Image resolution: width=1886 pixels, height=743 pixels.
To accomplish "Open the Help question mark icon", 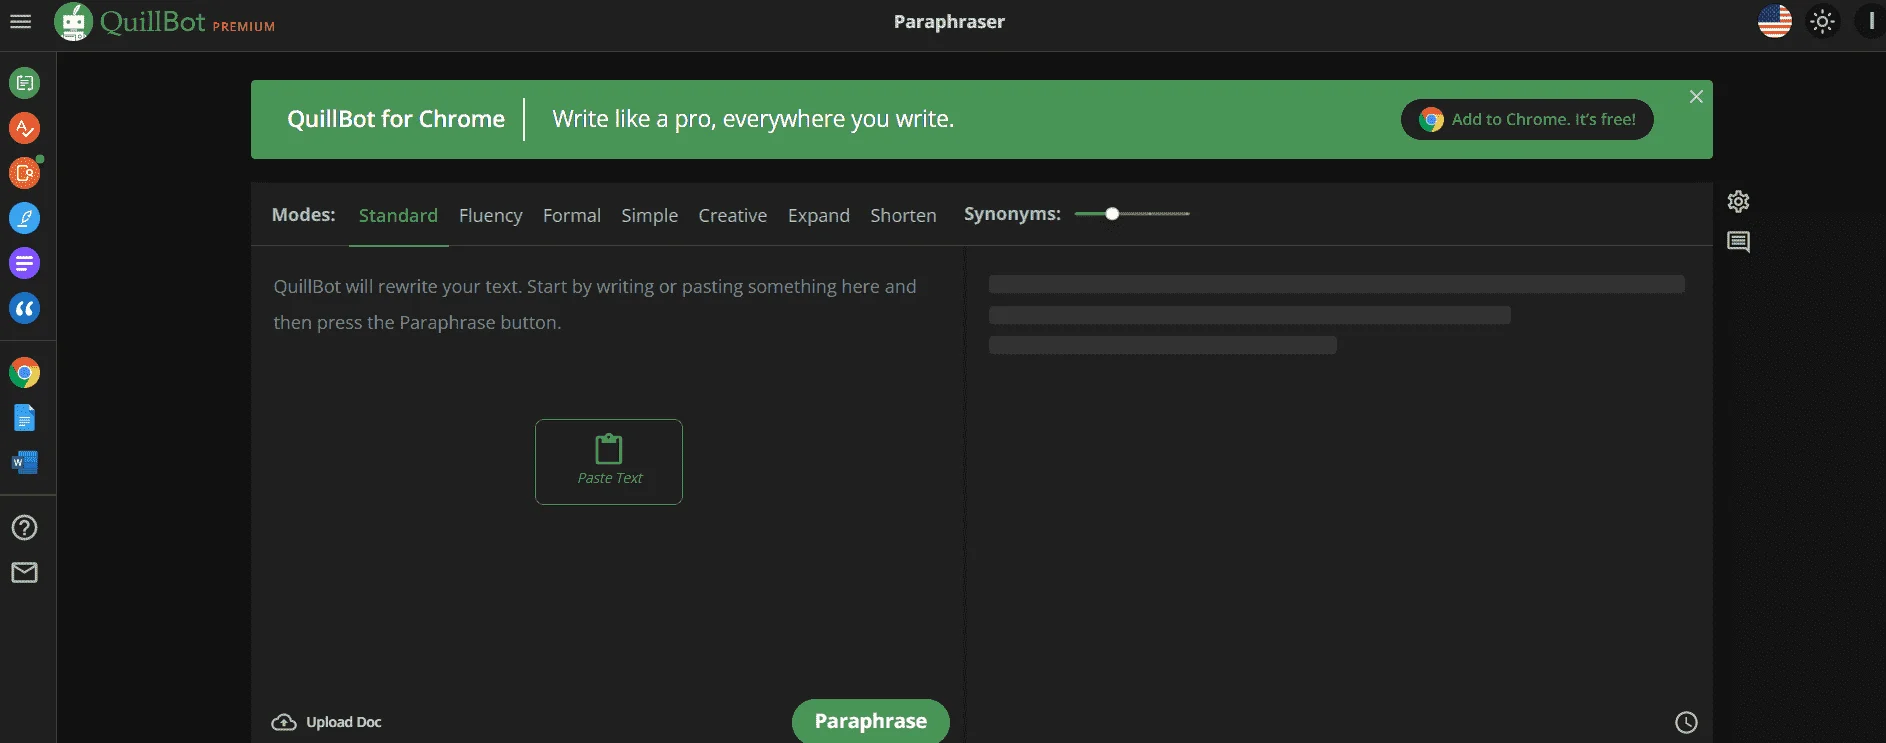I will tap(25, 527).
